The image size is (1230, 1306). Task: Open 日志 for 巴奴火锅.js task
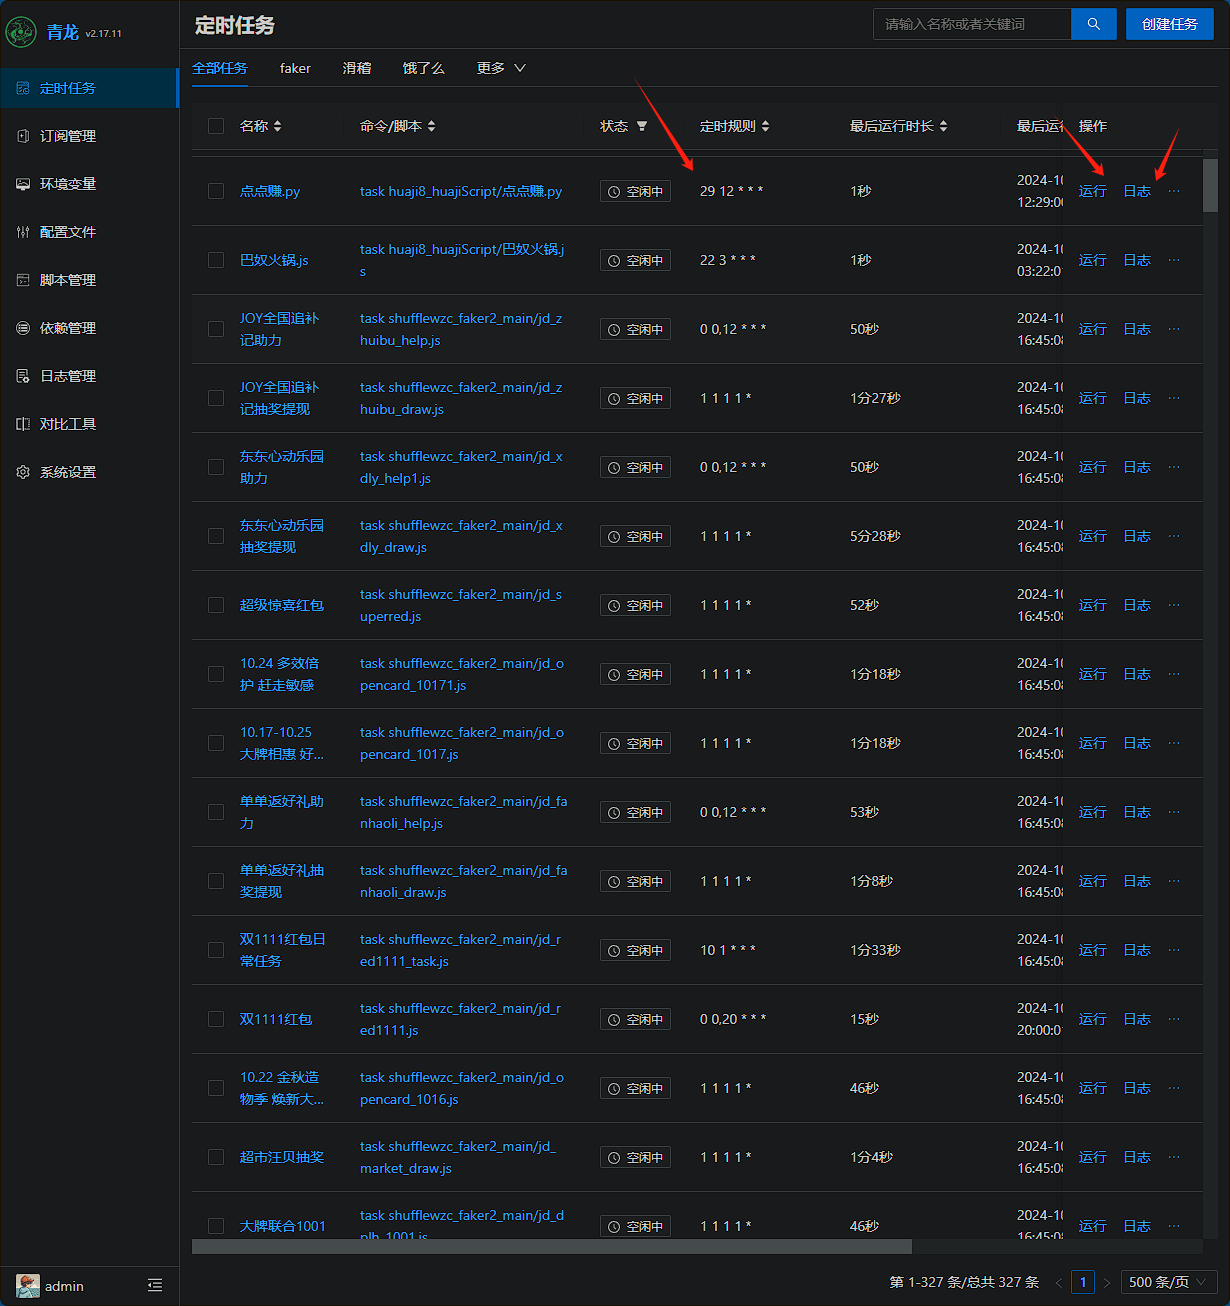(1136, 260)
